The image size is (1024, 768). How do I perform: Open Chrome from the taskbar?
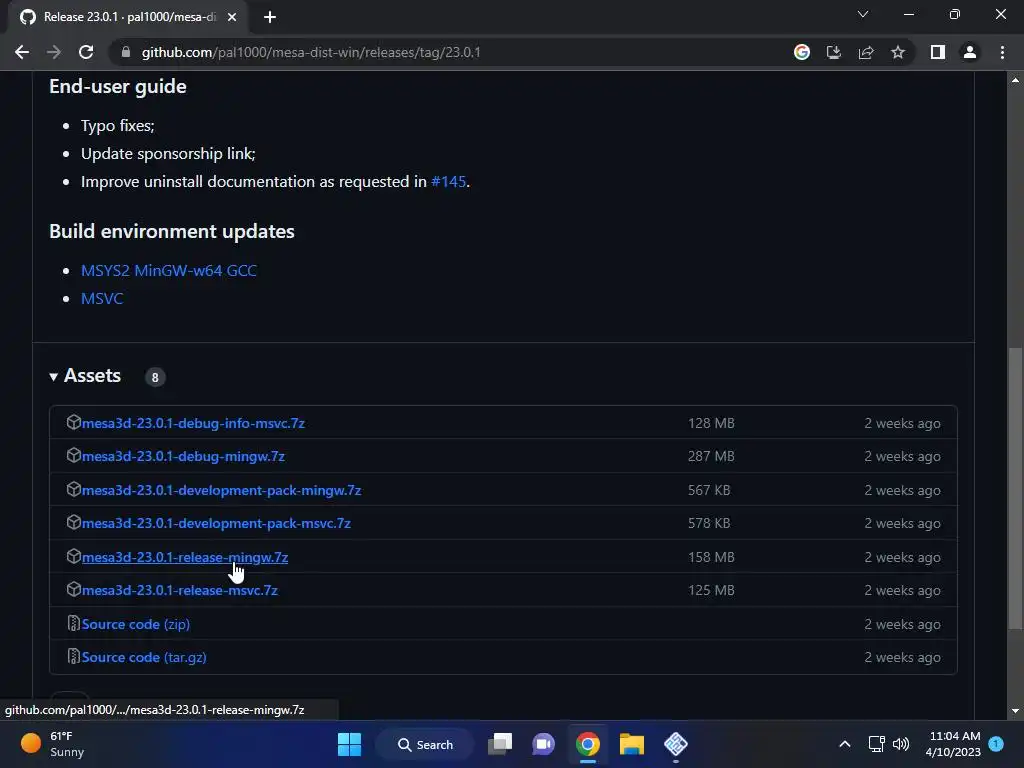coord(588,744)
